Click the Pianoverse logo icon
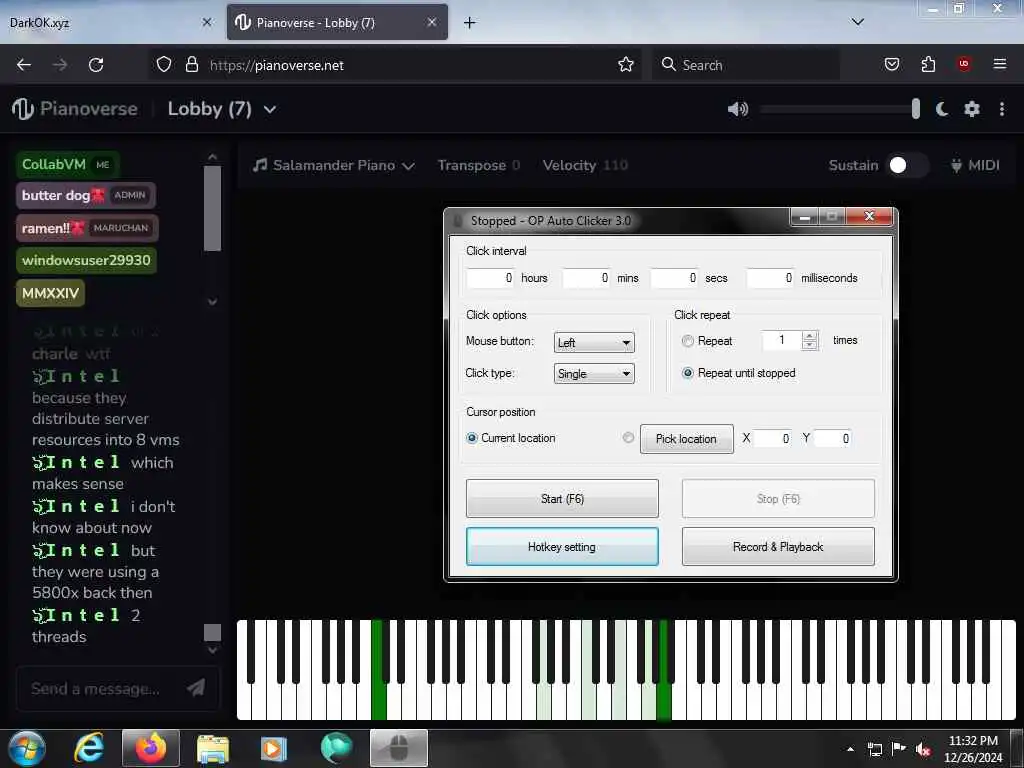1024x768 pixels. [x=23, y=109]
